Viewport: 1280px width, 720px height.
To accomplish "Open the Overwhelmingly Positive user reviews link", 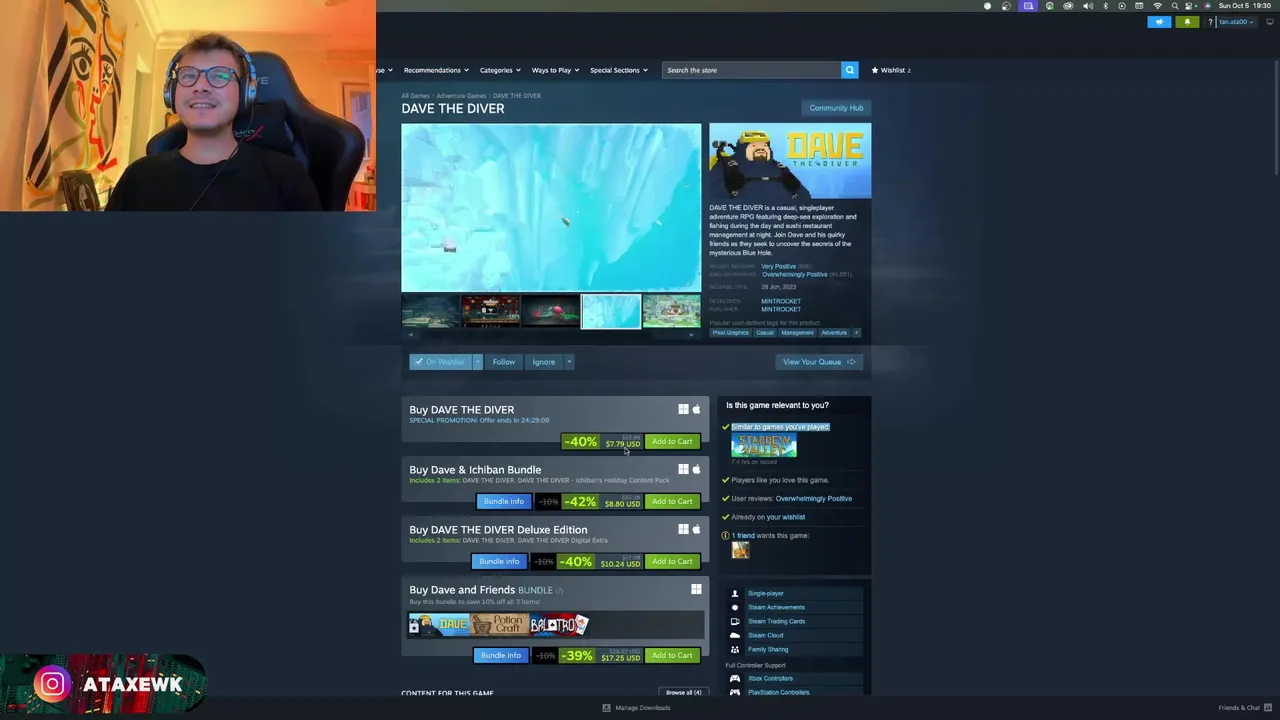I will 814,498.
